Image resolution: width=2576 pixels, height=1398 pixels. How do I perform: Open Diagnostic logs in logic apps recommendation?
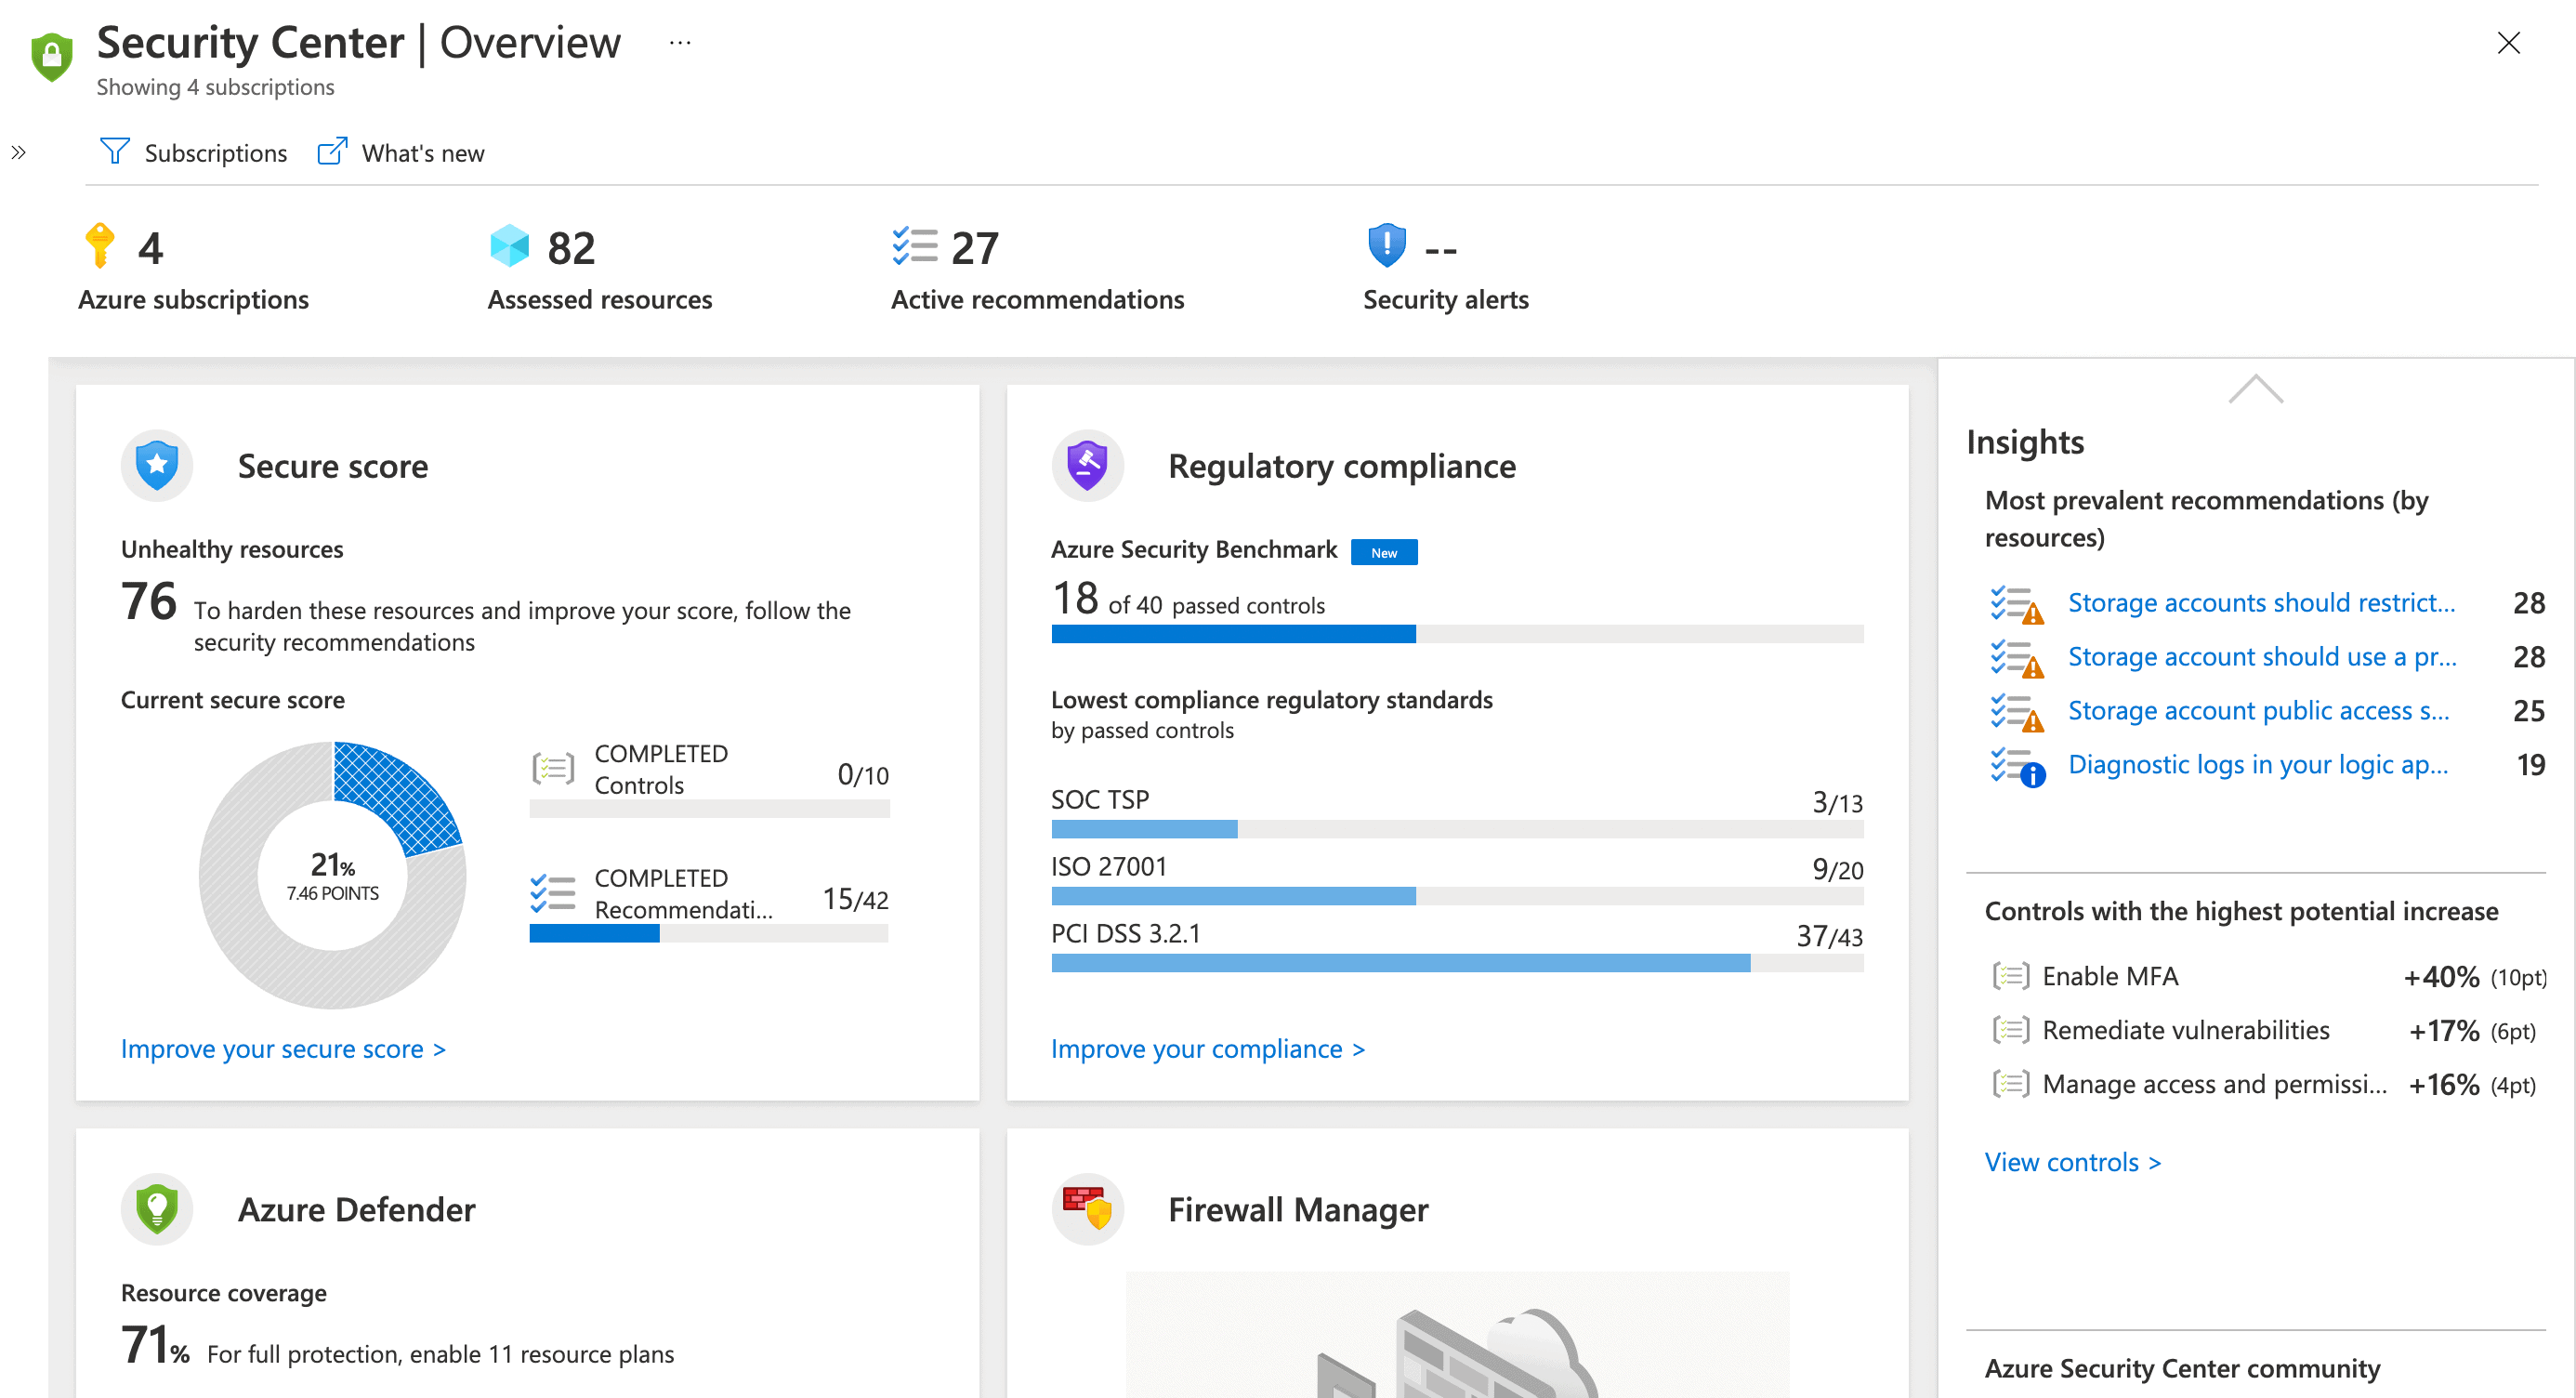2257,764
